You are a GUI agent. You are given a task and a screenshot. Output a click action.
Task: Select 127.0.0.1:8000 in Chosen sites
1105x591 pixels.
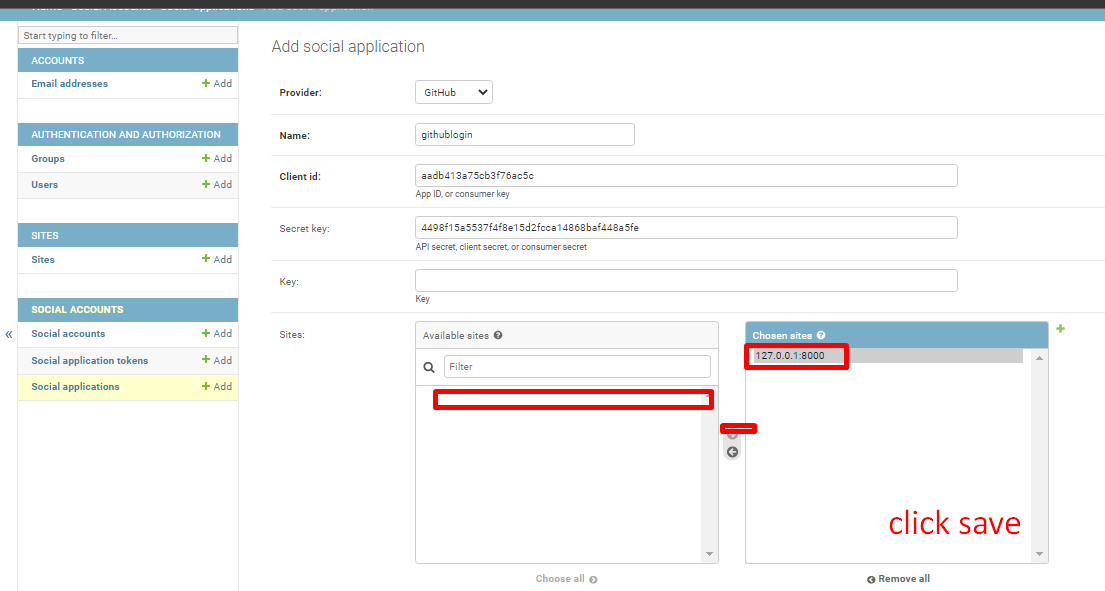790,356
